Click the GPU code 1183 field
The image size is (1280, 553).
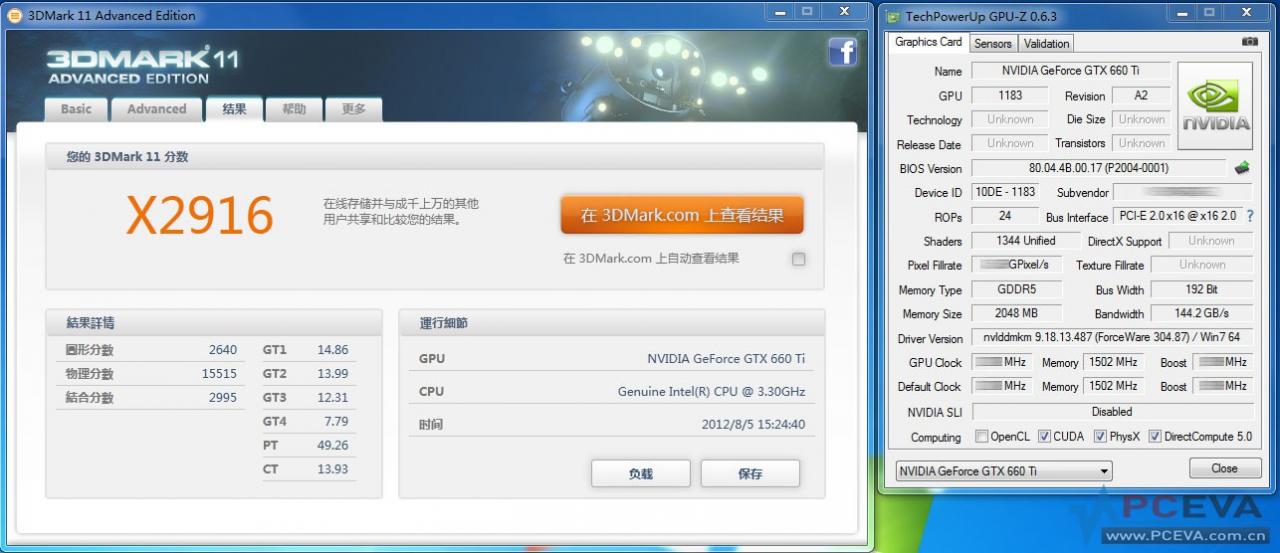[x=1010, y=96]
